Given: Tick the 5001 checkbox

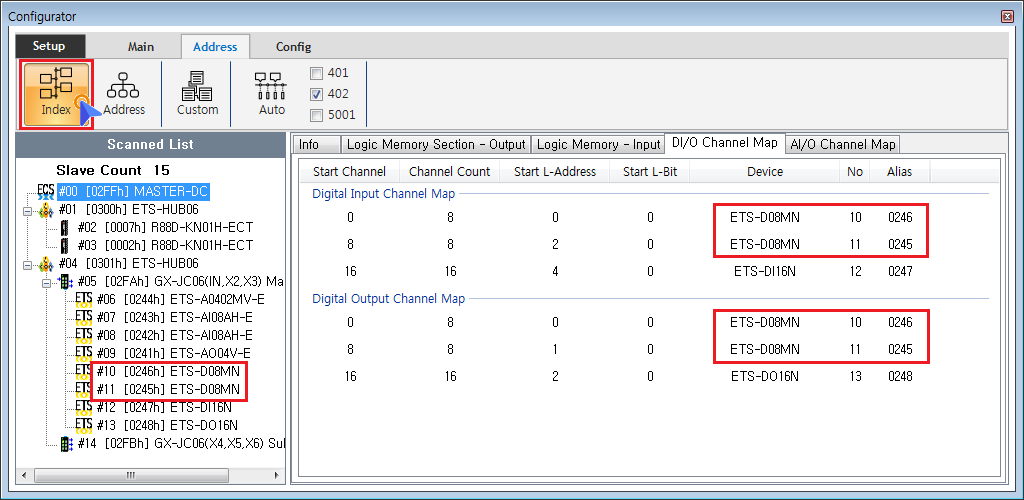Looking at the screenshot, I should click(317, 115).
